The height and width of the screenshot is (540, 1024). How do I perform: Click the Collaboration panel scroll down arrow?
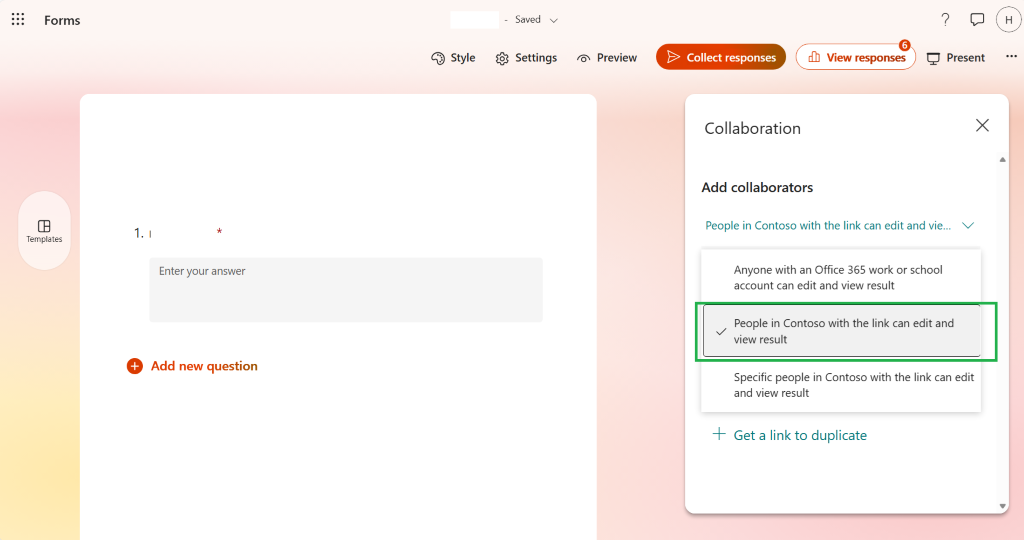pos(1002,506)
